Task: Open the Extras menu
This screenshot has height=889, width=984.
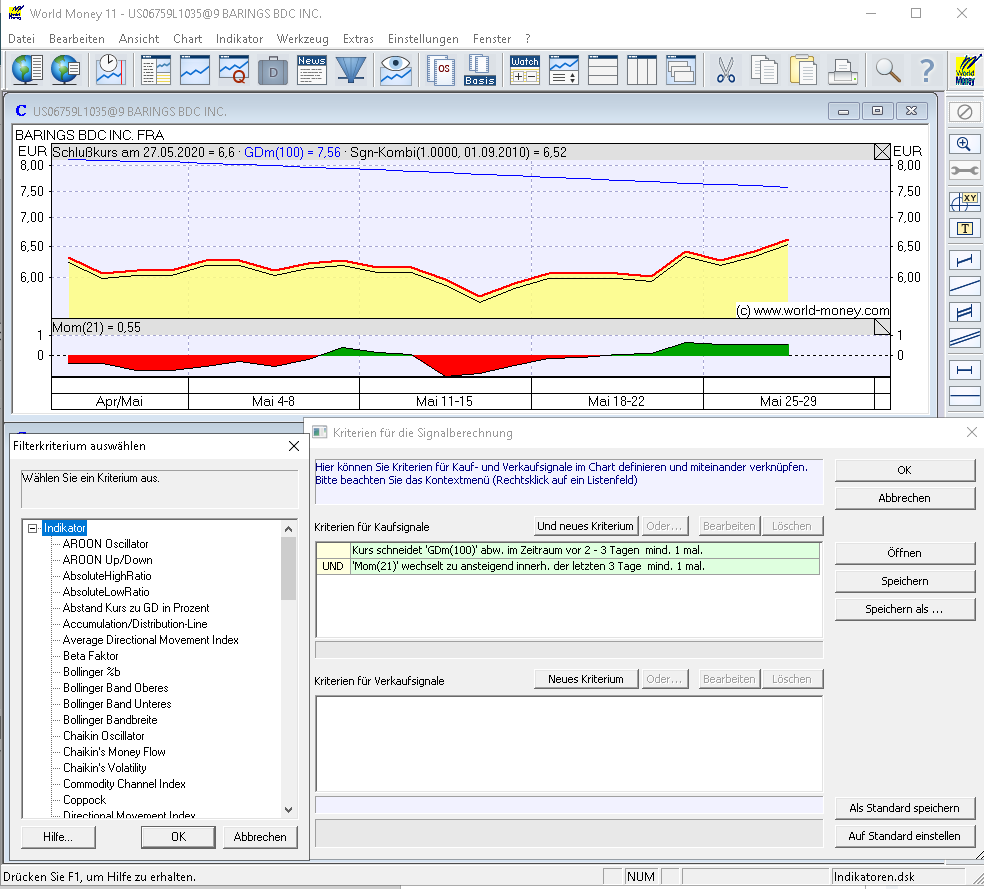Action: pyautogui.click(x=358, y=39)
